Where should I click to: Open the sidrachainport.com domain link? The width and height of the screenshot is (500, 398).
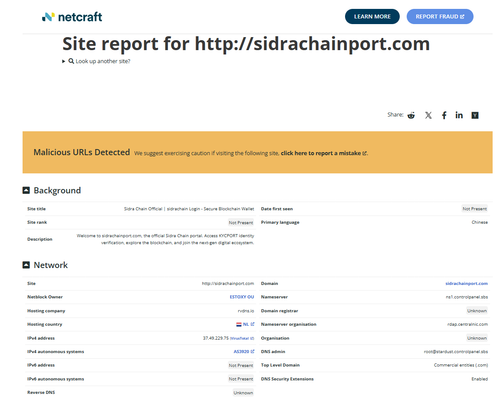(x=466, y=284)
